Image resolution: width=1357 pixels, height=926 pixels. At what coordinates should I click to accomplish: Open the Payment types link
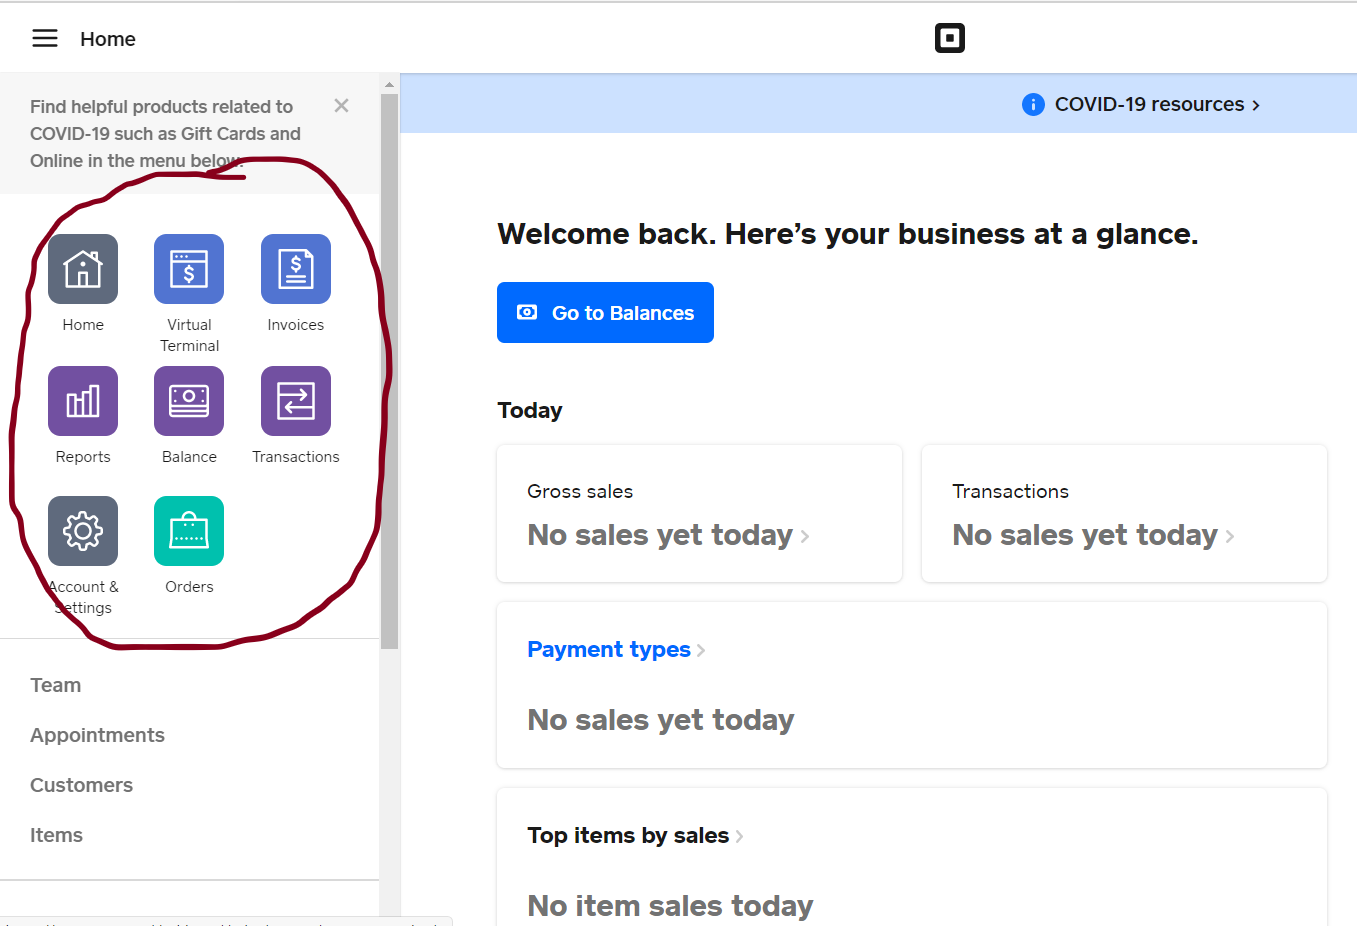point(609,649)
